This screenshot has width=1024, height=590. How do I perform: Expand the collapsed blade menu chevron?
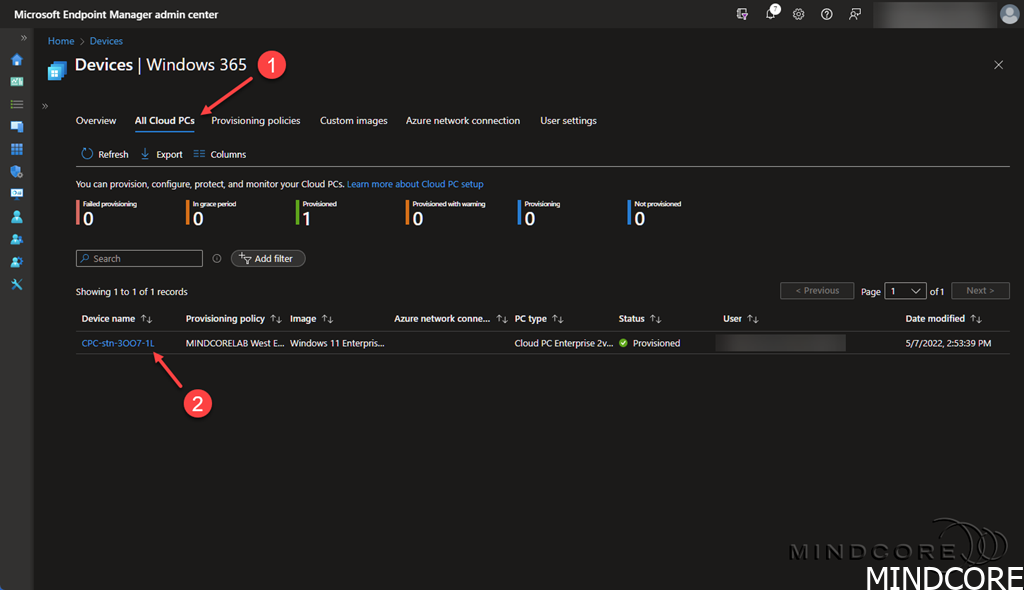click(45, 105)
